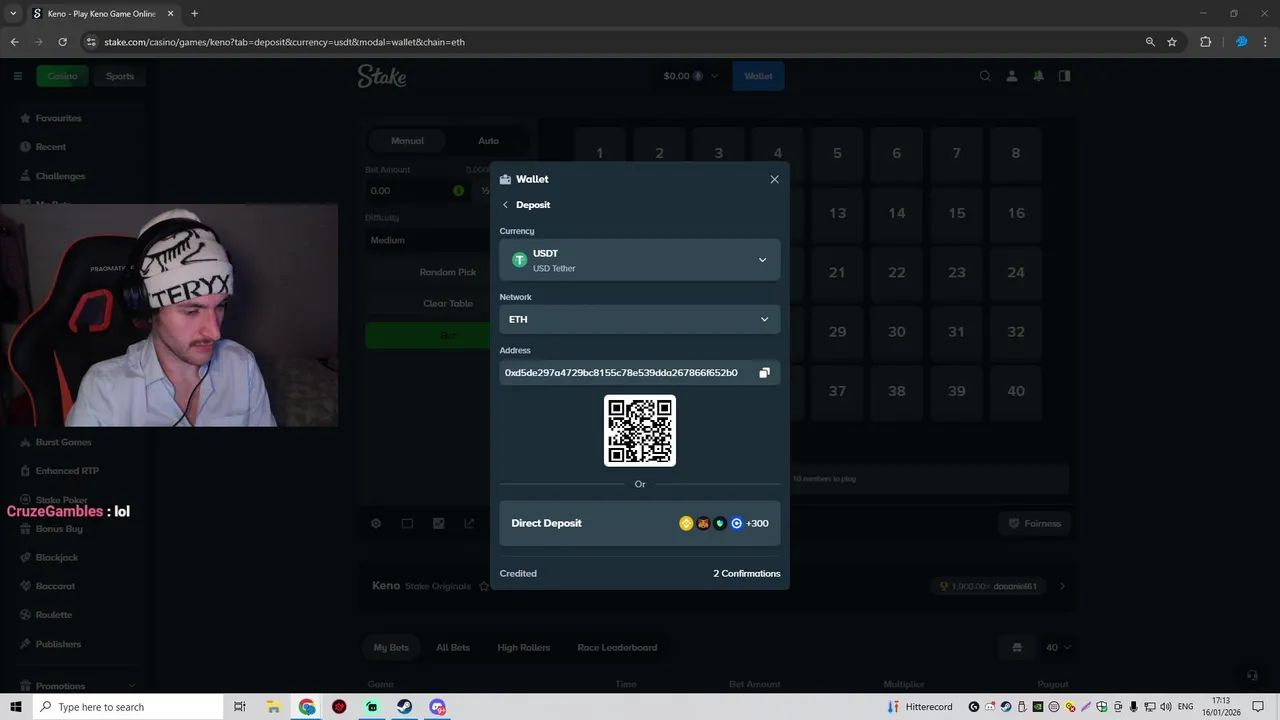1280x720 pixels.
Task: Switch to the My Bets tab
Action: coord(391,647)
